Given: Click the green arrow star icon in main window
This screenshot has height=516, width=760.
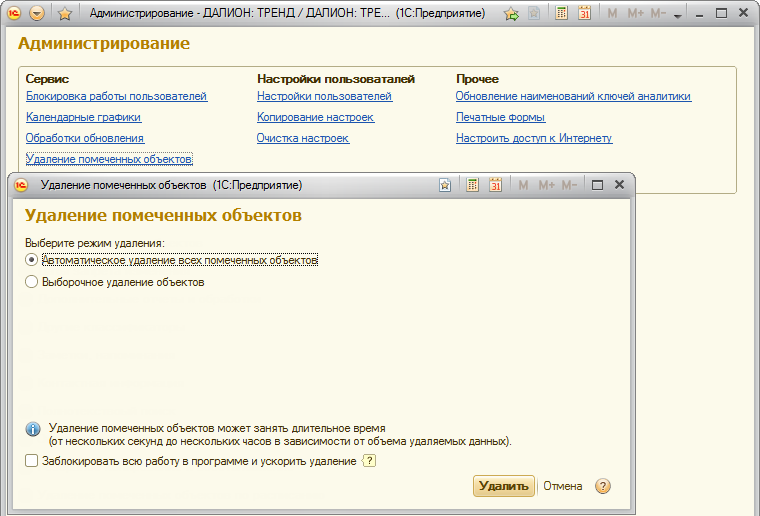Looking at the screenshot, I should tap(511, 14).
